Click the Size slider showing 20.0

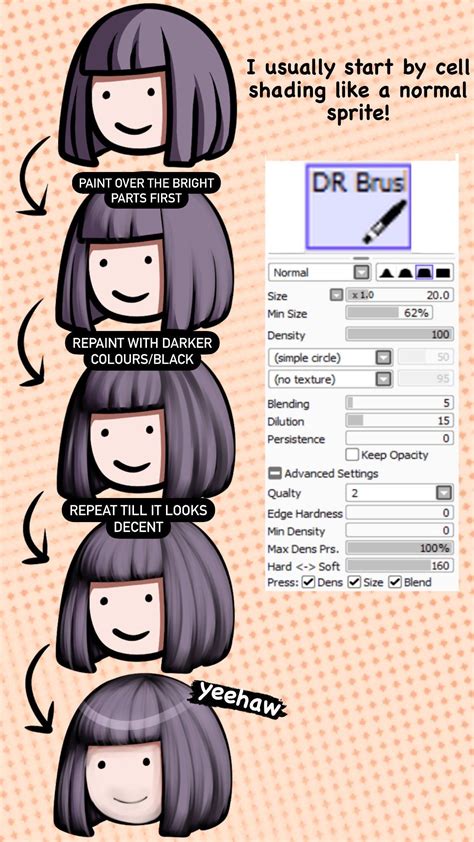point(400,295)
